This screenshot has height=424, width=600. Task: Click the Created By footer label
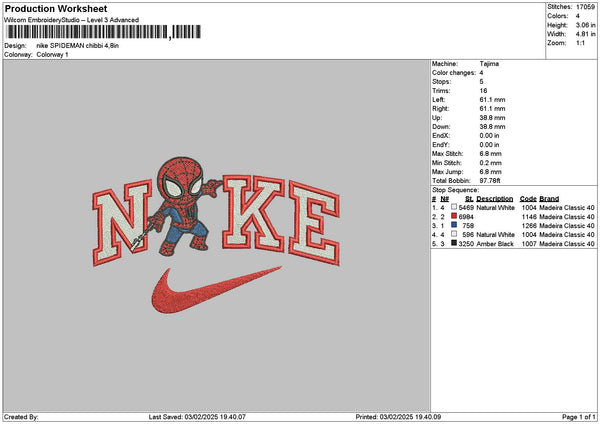click(21, 417)
